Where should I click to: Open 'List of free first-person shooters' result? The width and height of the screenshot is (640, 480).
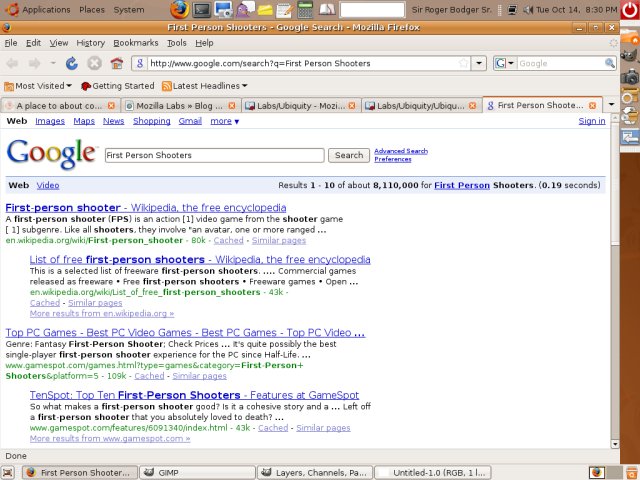click(200, 260)
